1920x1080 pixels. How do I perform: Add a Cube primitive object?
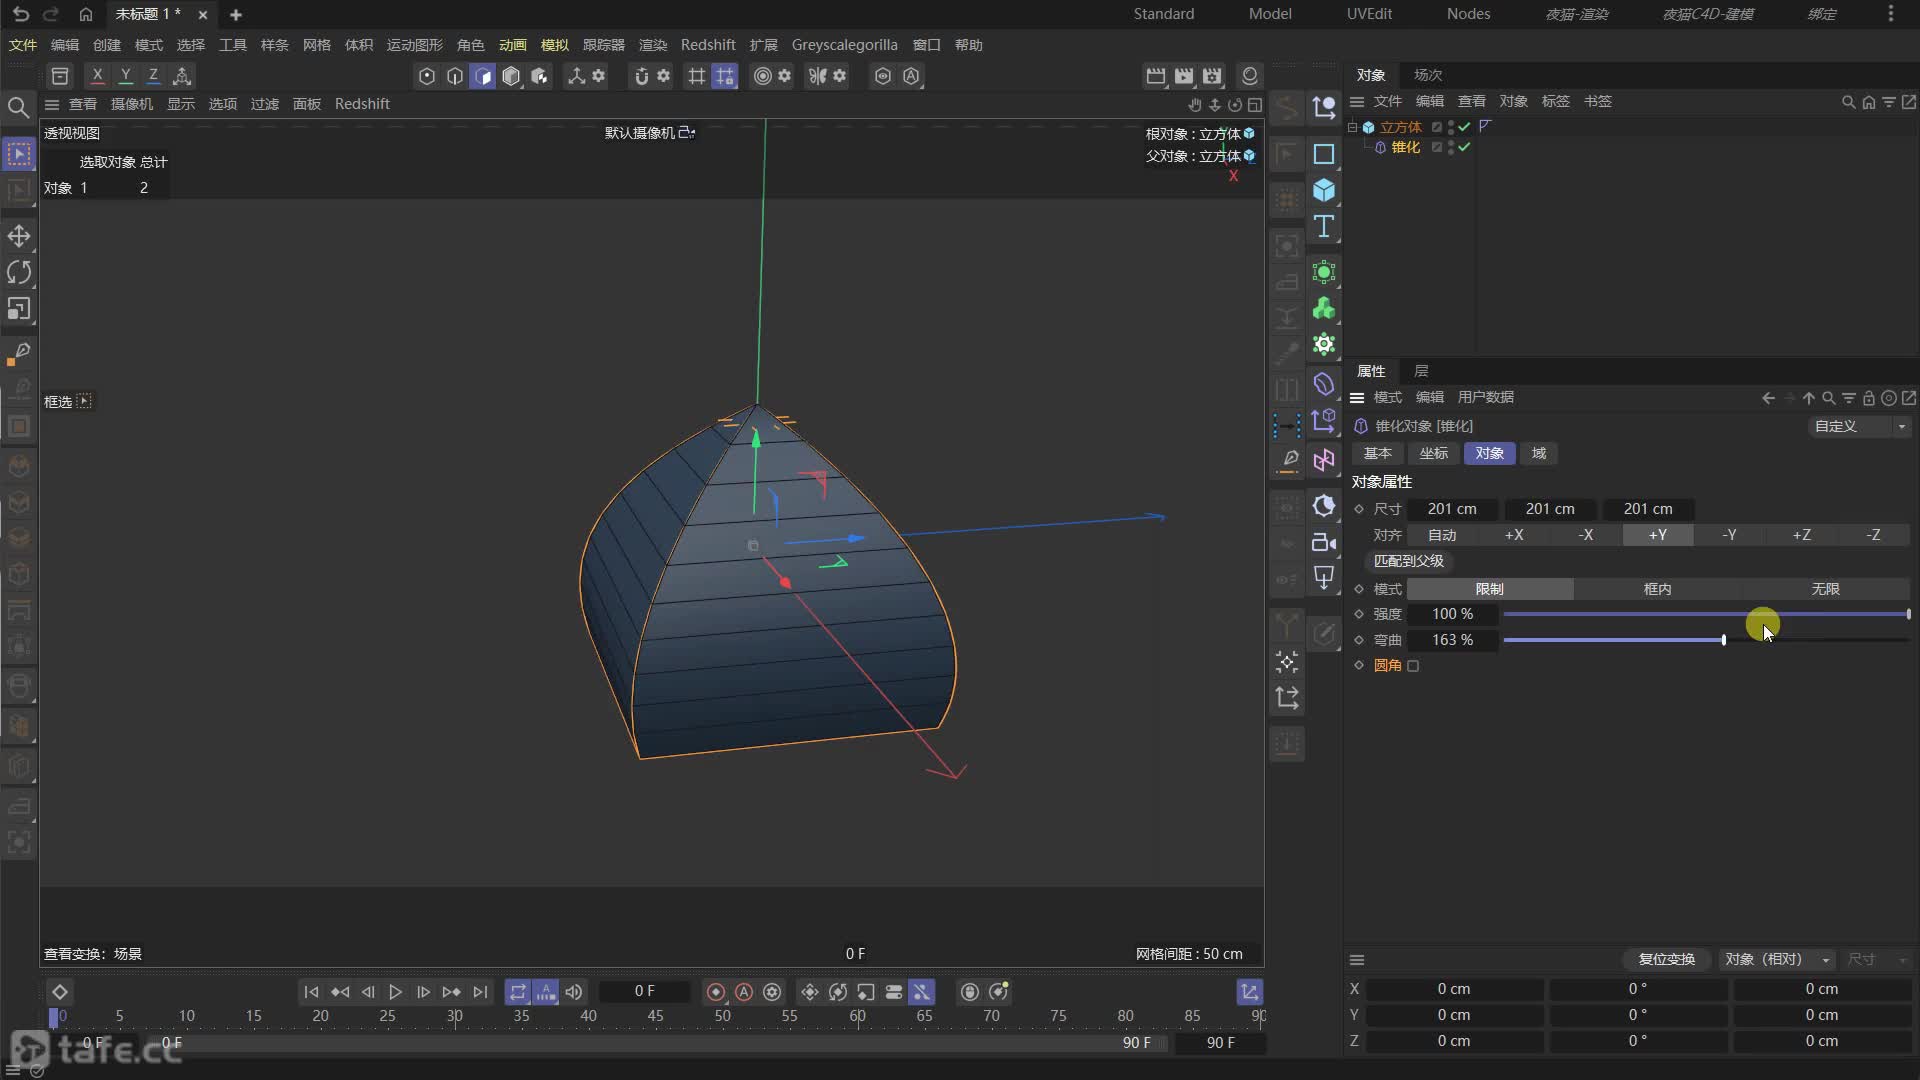[x=1324, y=190]
